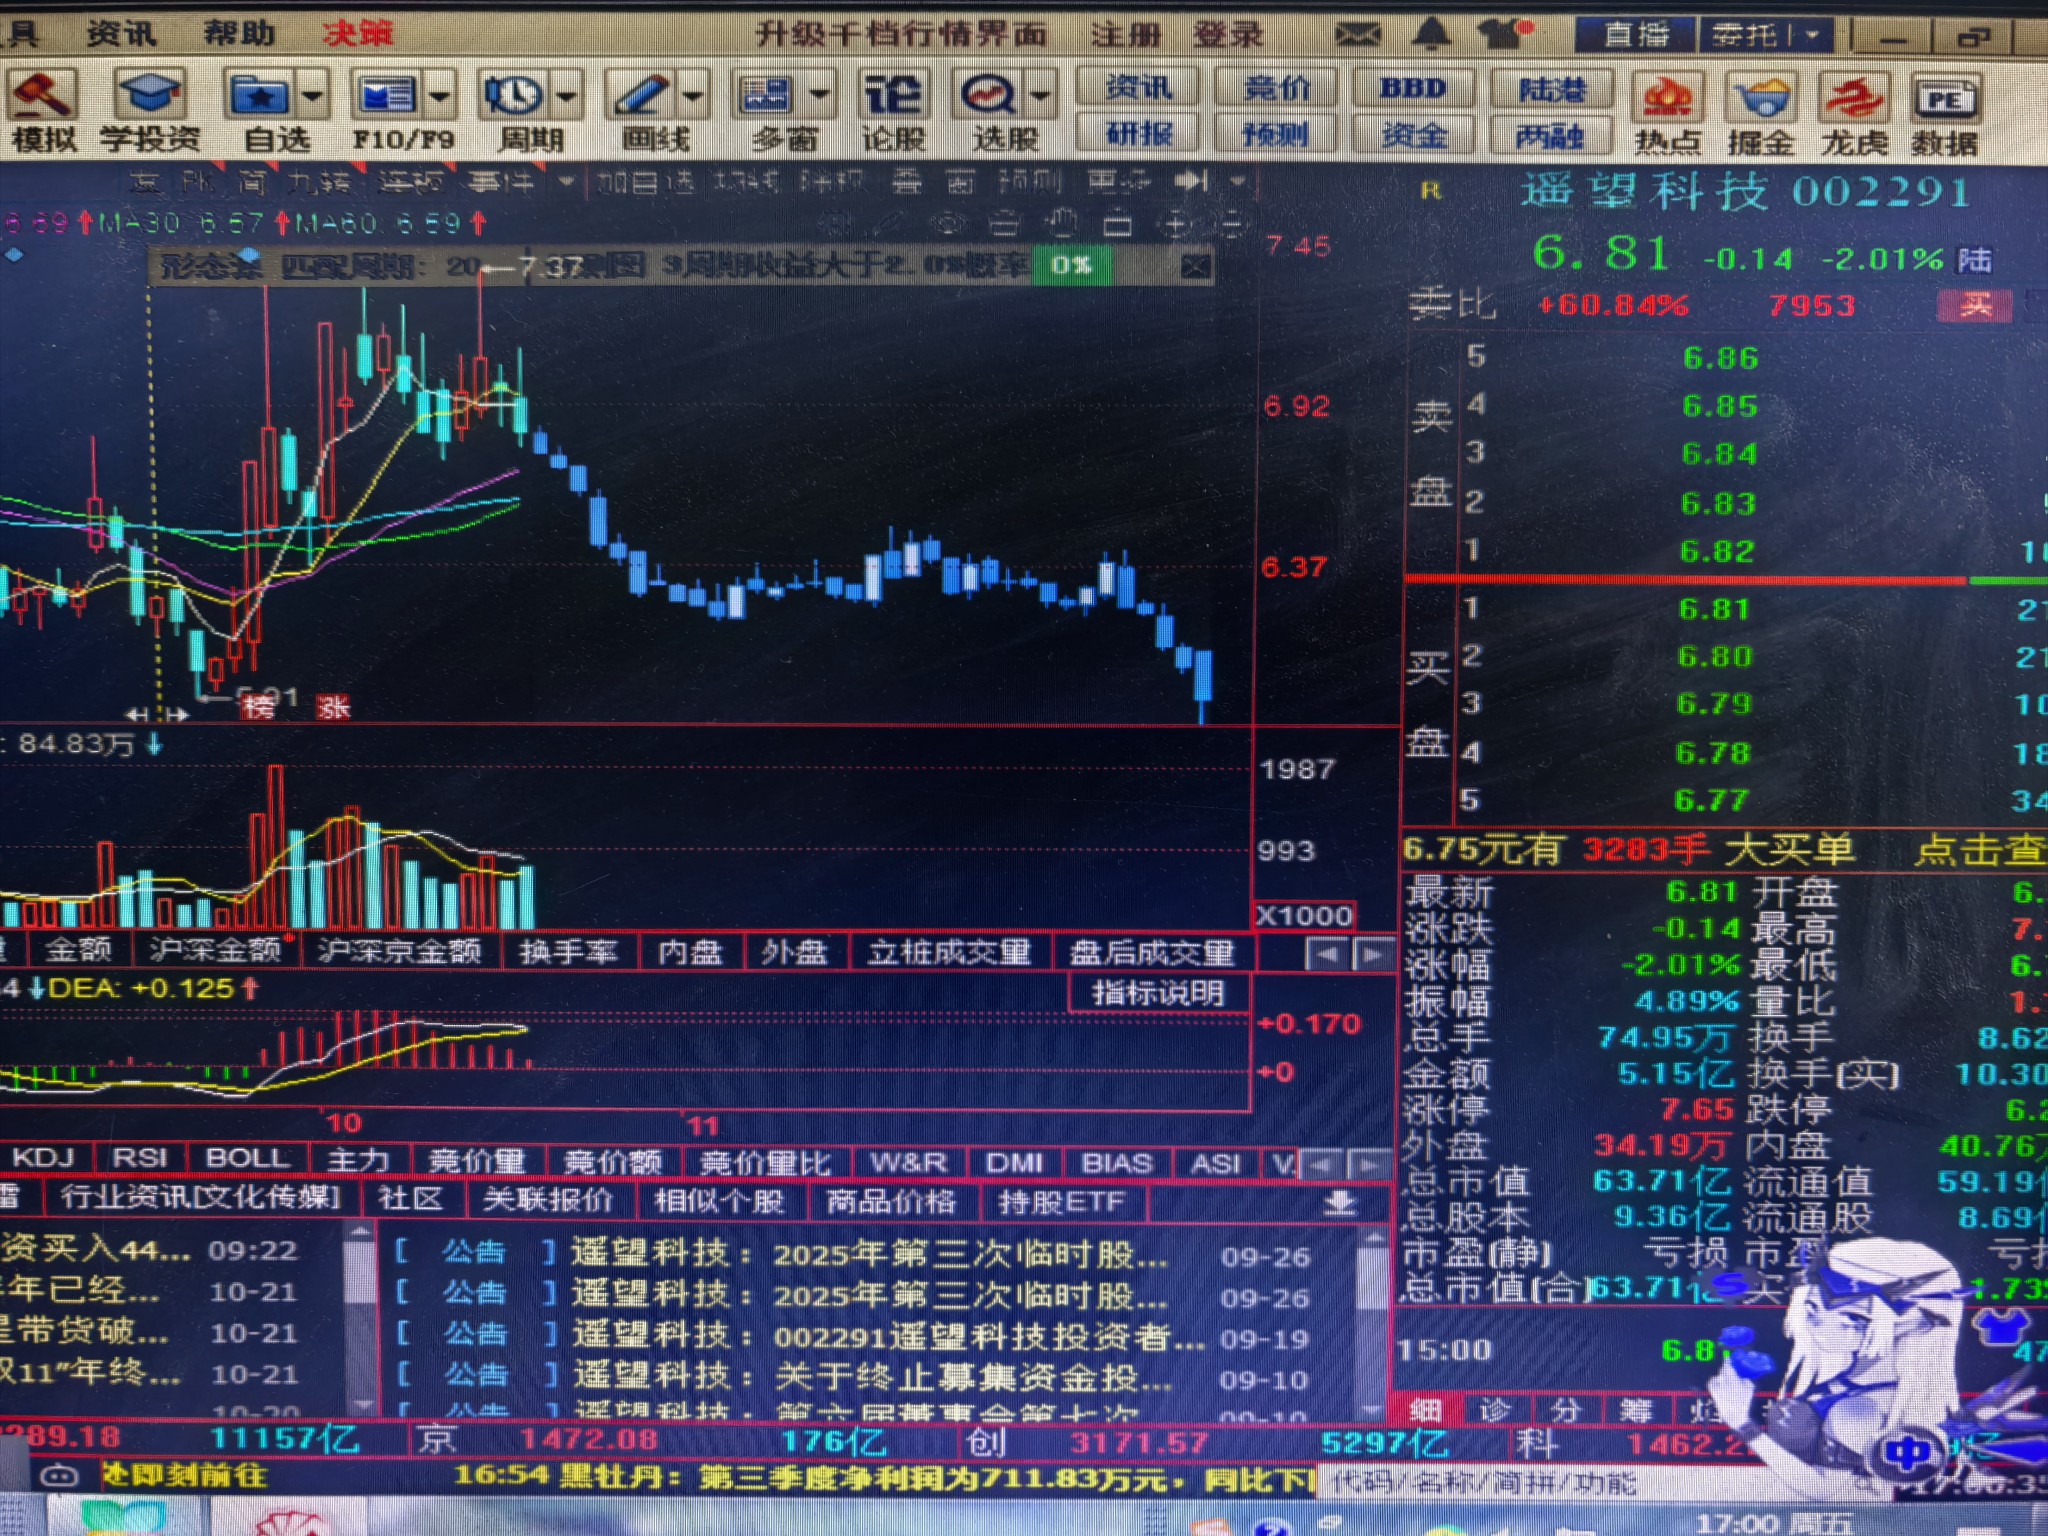Open the first 遥望科技 公告 announcement link
2048x1536 pixels.
click(x=868, y=1254)
